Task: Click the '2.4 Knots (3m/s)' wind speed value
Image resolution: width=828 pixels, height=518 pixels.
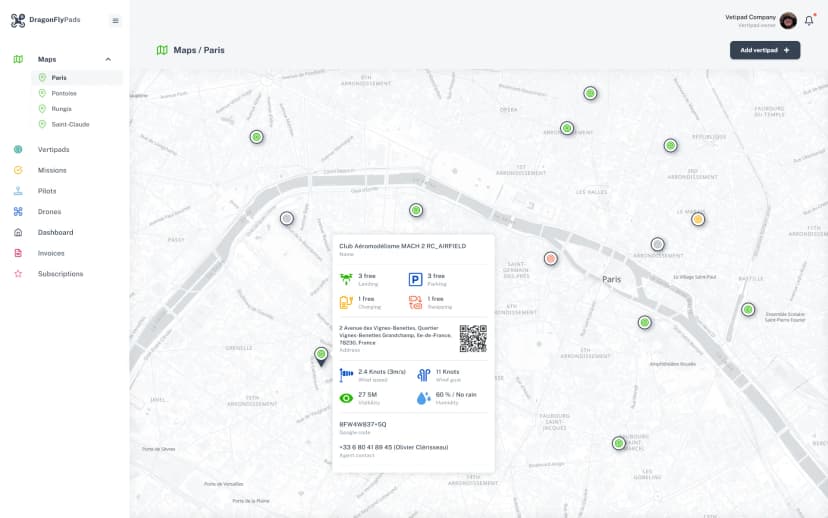Action: click(x=382, y=372)
